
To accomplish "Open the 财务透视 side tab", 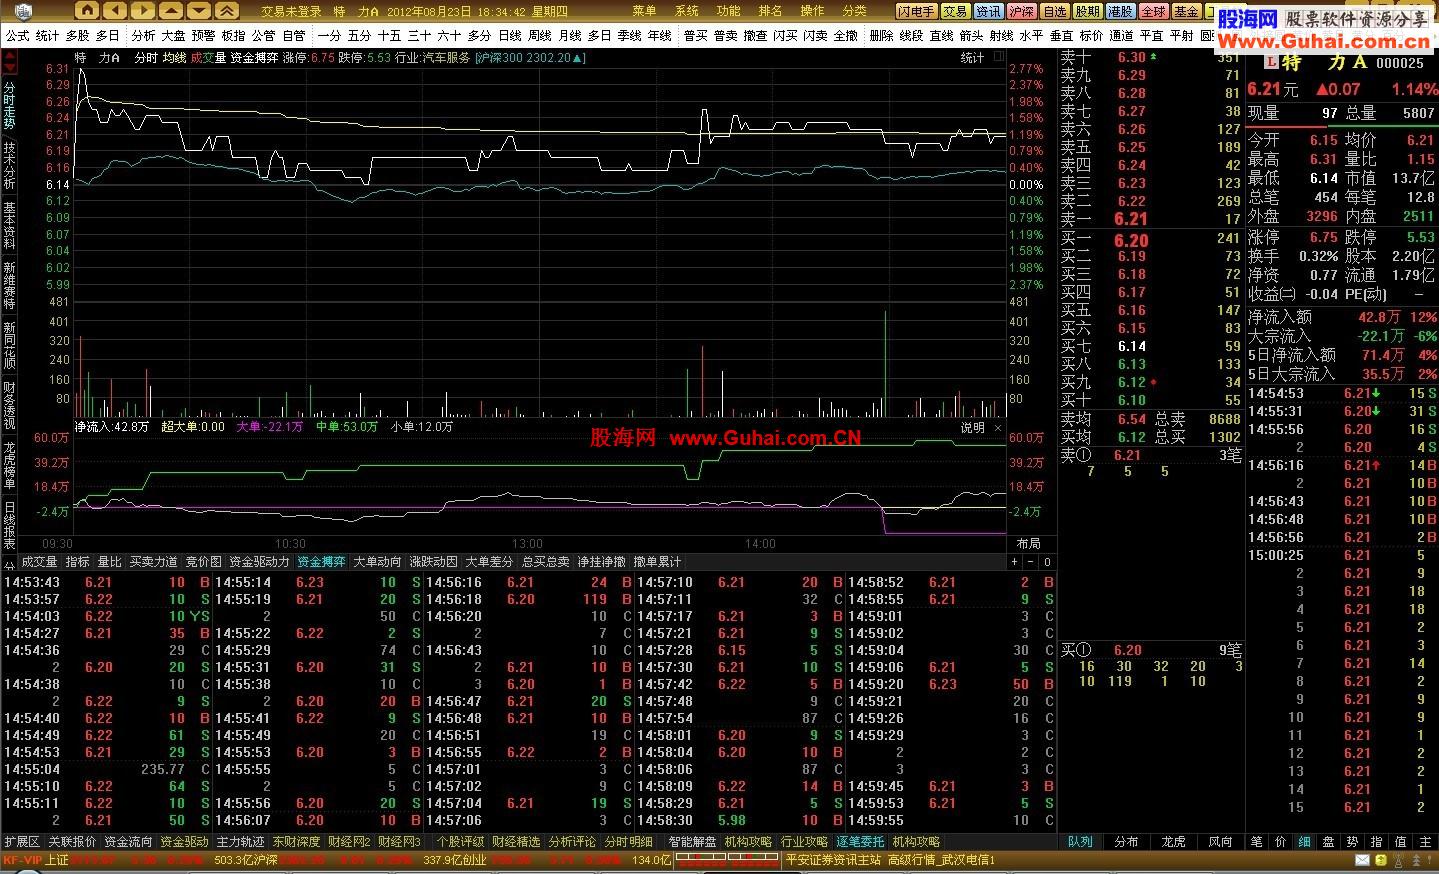I will pos(9,405).
